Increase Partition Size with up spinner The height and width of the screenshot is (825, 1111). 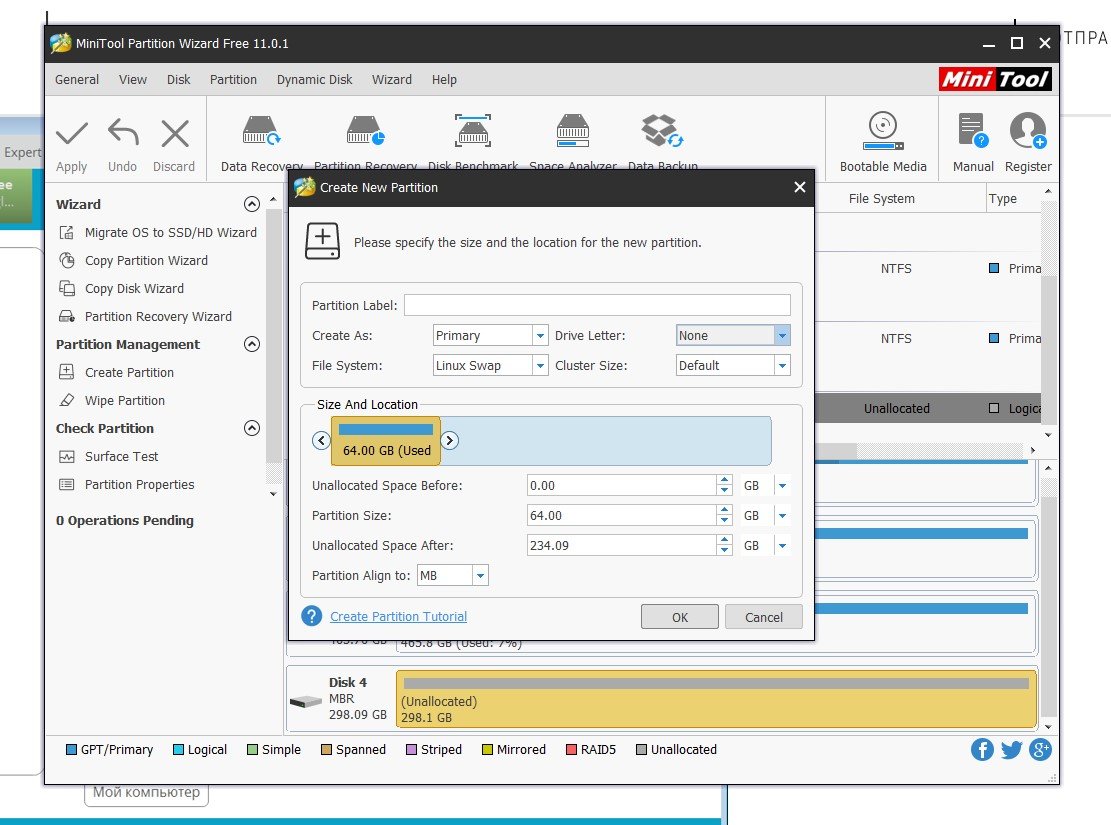[x=724, y=510]
